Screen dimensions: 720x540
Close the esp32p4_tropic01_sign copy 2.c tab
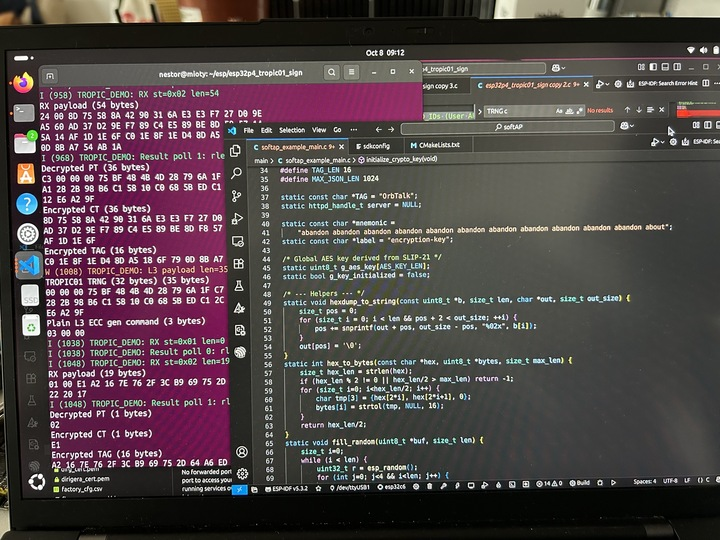tap(586, 84)
